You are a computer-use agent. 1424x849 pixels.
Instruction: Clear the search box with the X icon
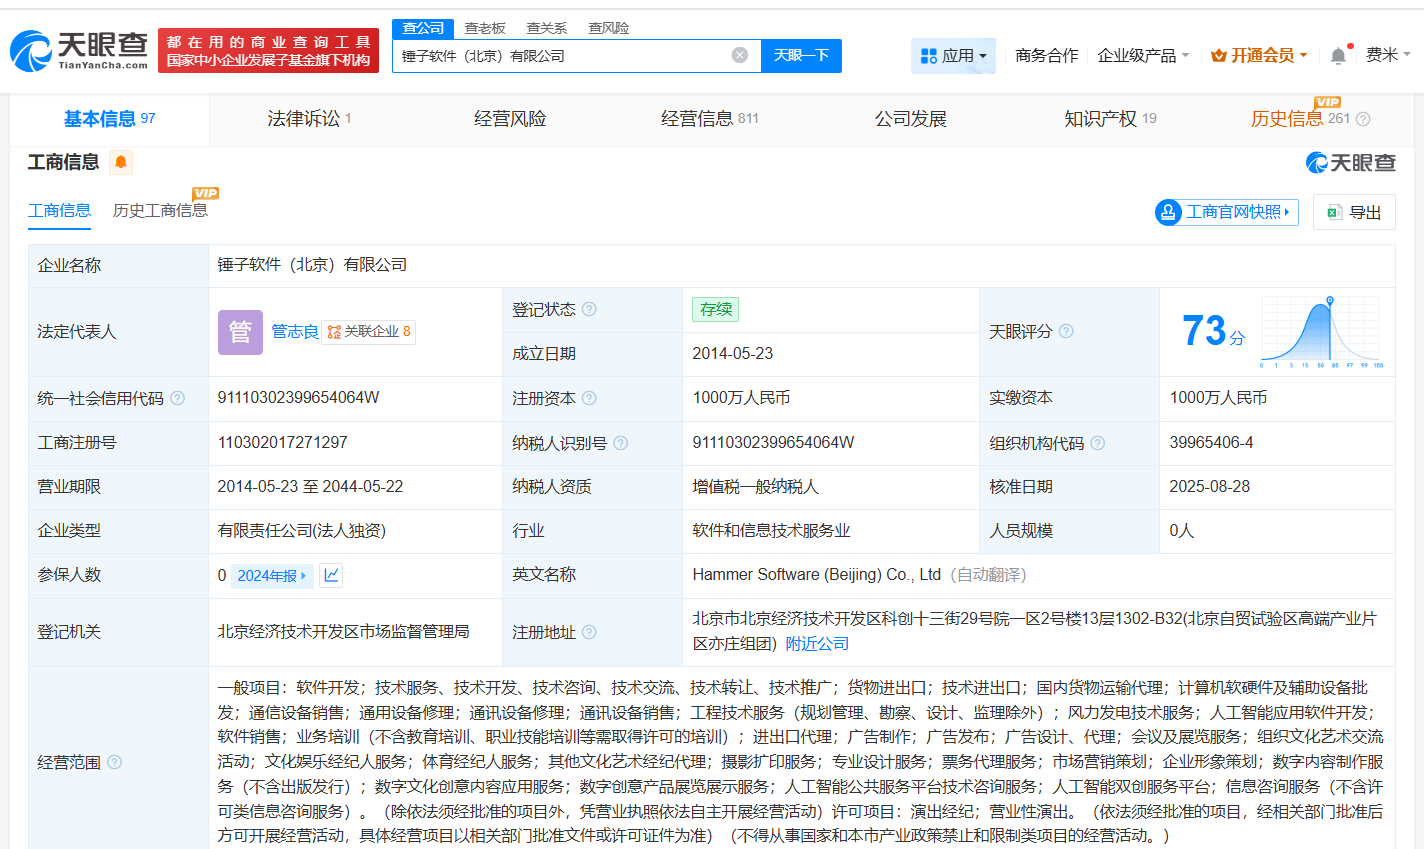(738, 55)
